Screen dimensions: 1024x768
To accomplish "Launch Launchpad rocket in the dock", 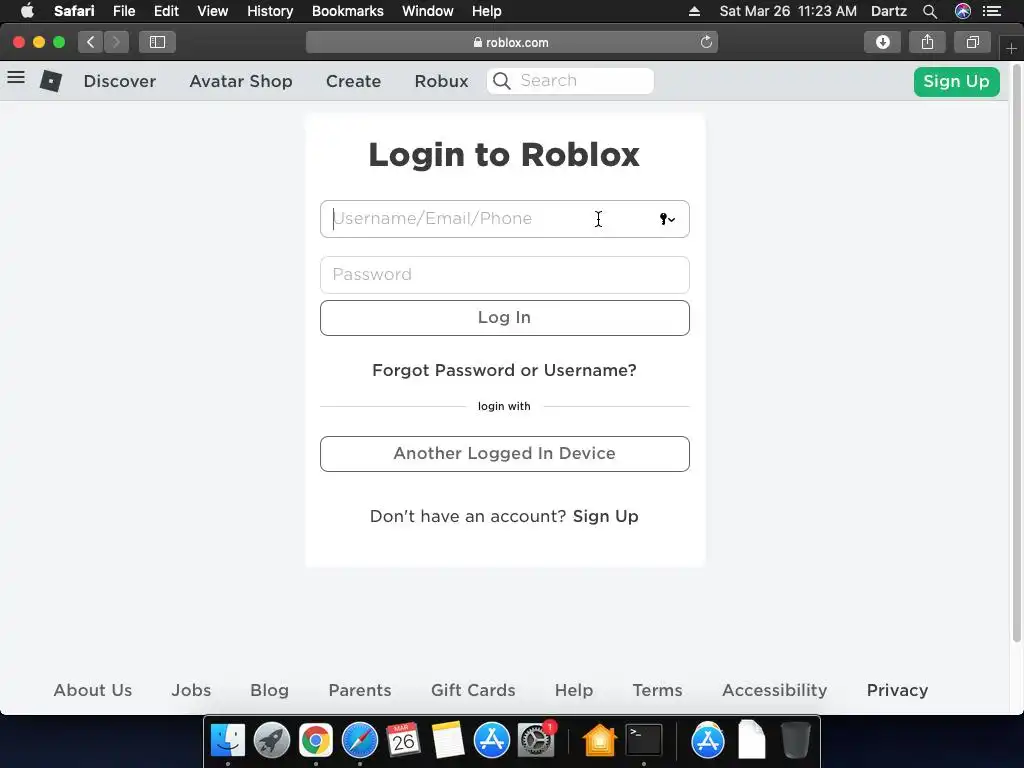I will pyautogui.click(x=272, y=741).
